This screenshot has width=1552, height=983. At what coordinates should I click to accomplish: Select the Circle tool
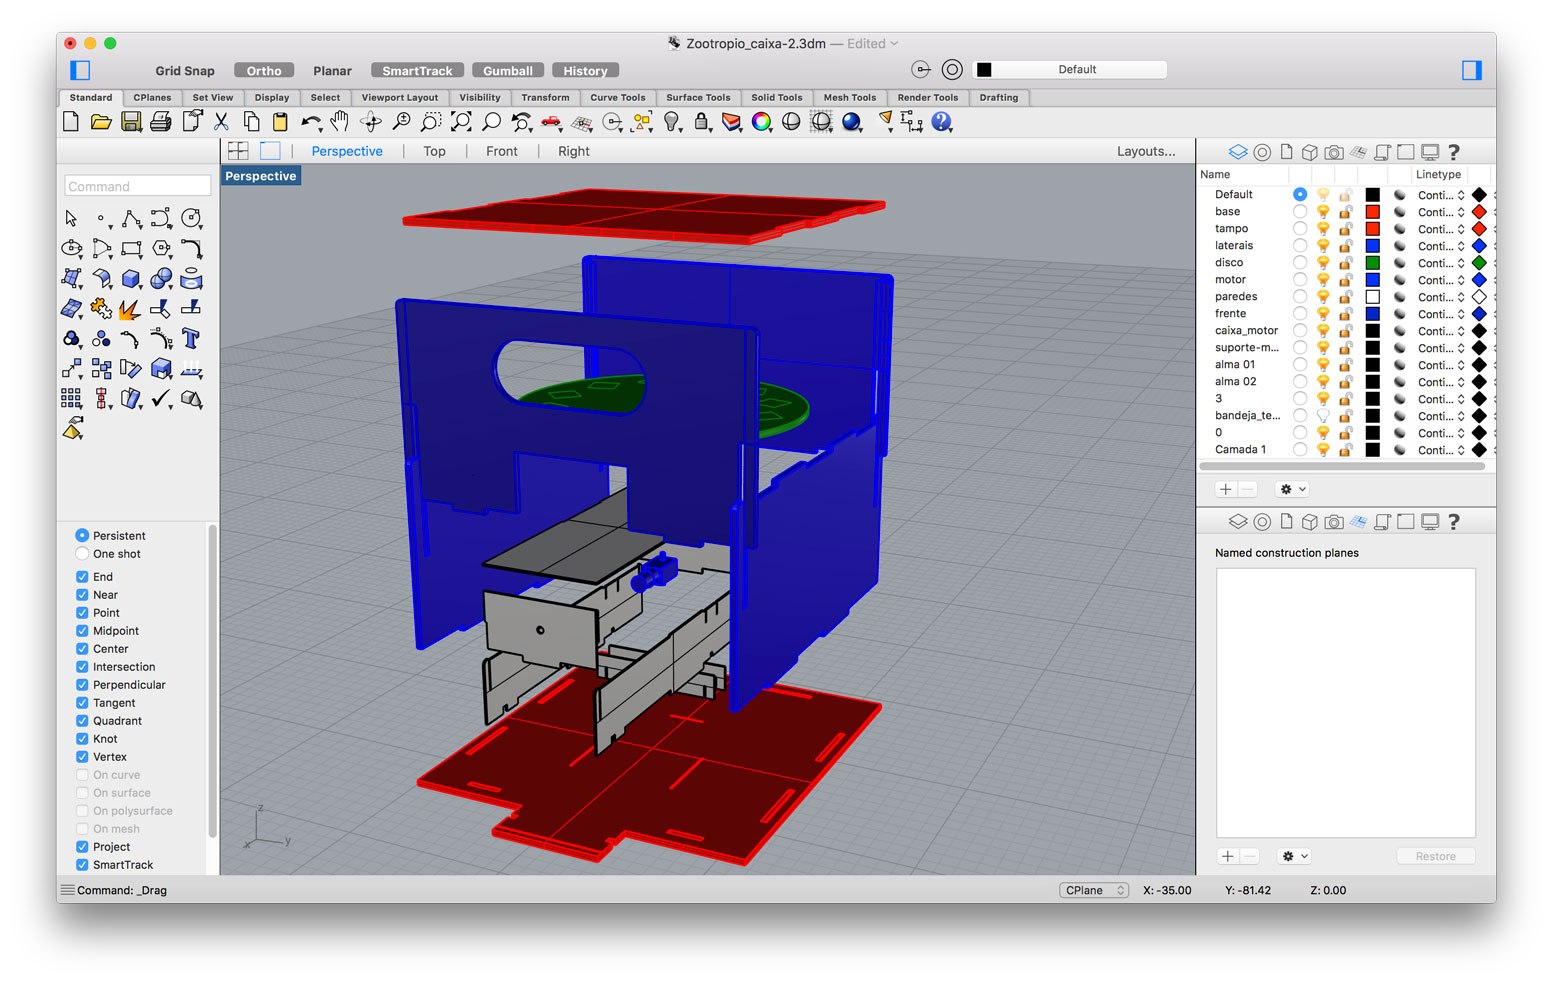(191, 219)
